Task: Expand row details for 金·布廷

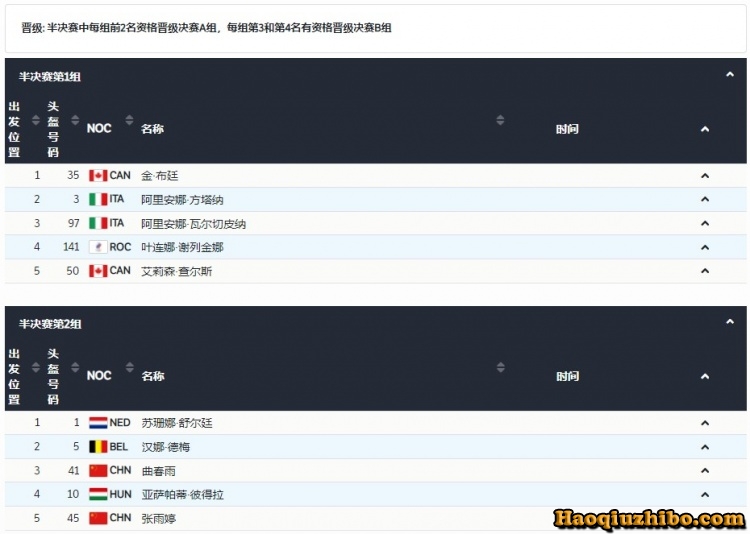Action: coord(705,176)
